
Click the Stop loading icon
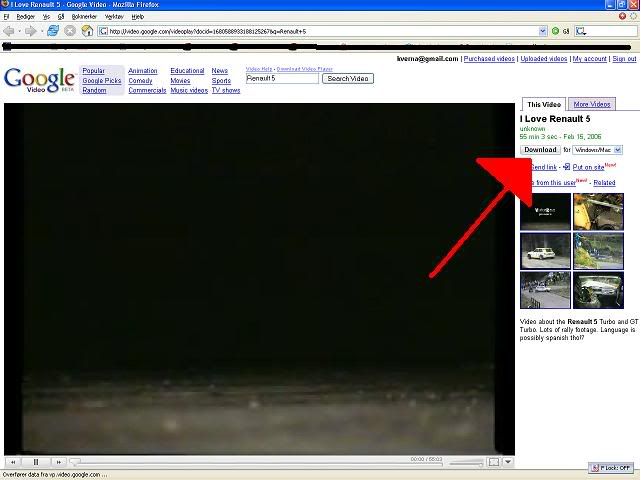(x=70, y=31)
